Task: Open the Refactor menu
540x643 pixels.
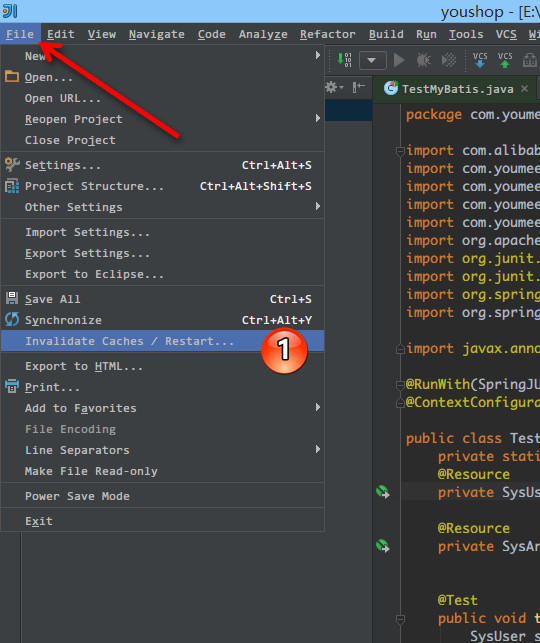Action: [x=328, y=34]
